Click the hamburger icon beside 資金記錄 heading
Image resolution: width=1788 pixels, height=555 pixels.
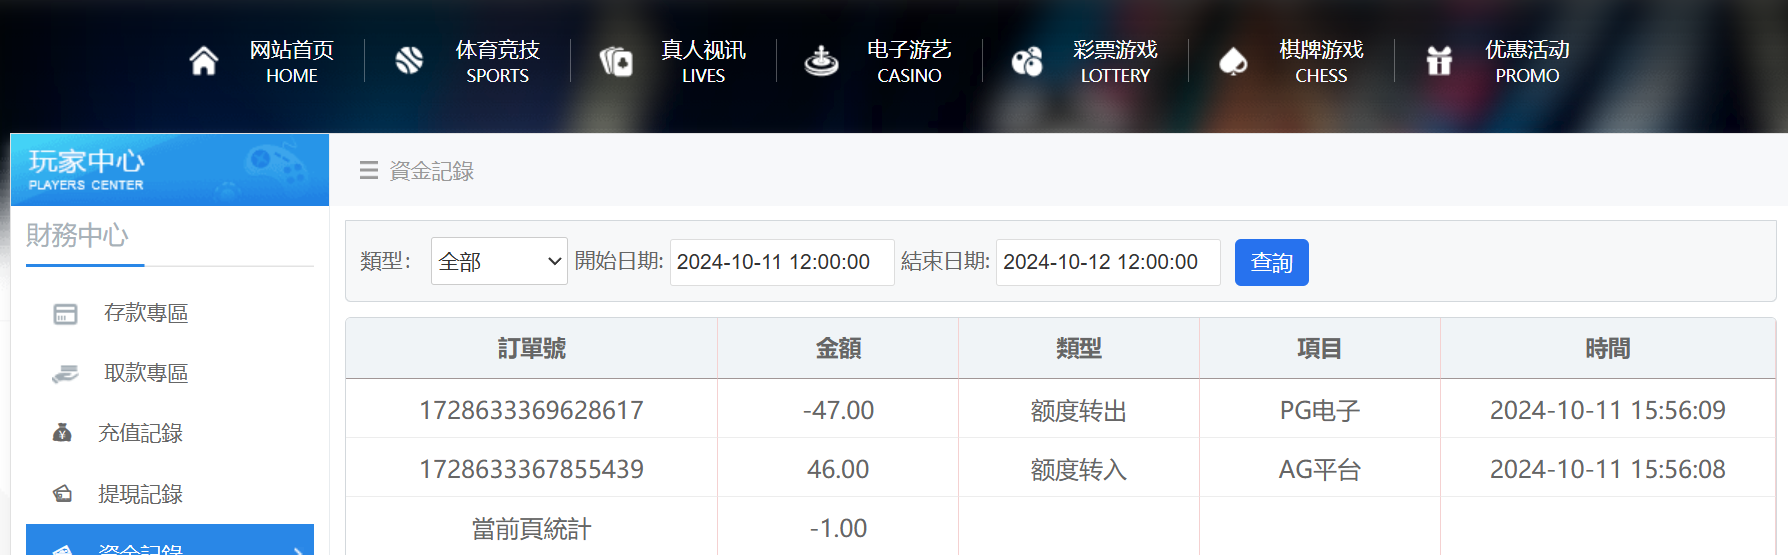point(369,171)
